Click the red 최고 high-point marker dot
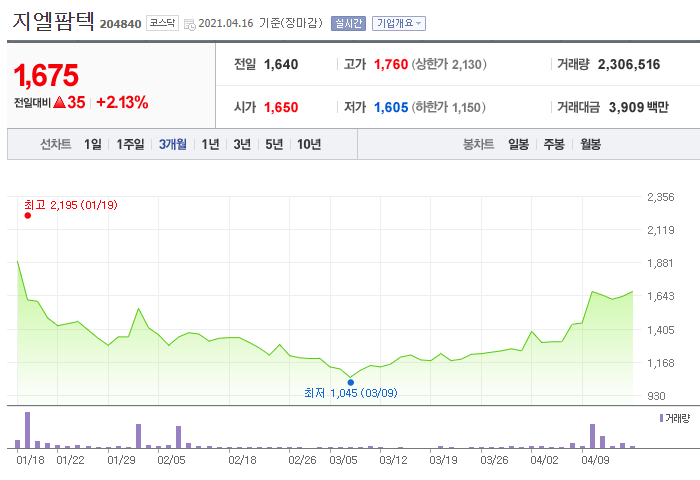This screenshot has width=700, height=480. pos(28,216)
